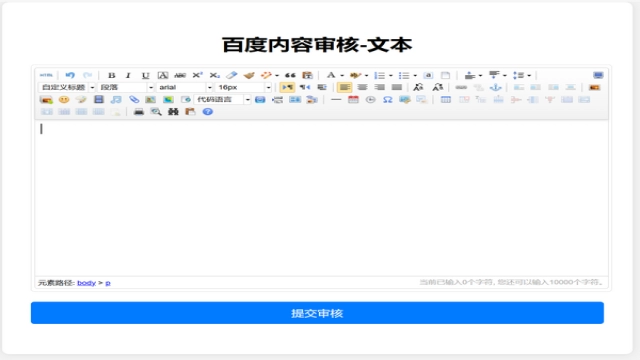The height and width of the screenshot is (360, 640).
Task: Click the 百度内容审核-文本 heading
Action: pyautogui.click(x=317, y=44)
